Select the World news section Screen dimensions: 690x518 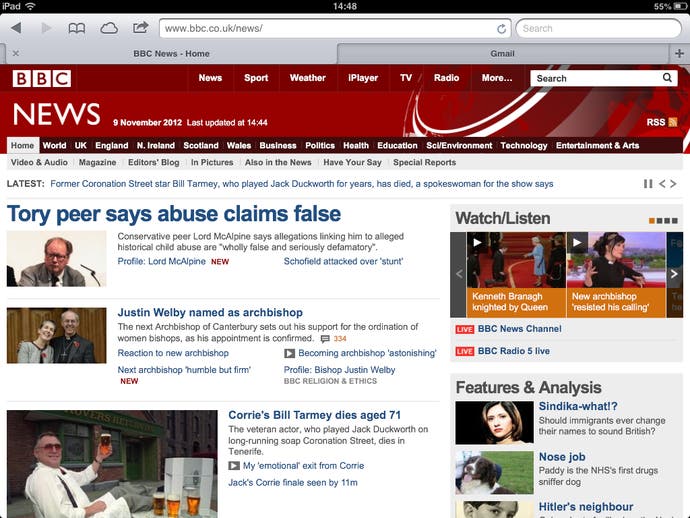(55, 145)
